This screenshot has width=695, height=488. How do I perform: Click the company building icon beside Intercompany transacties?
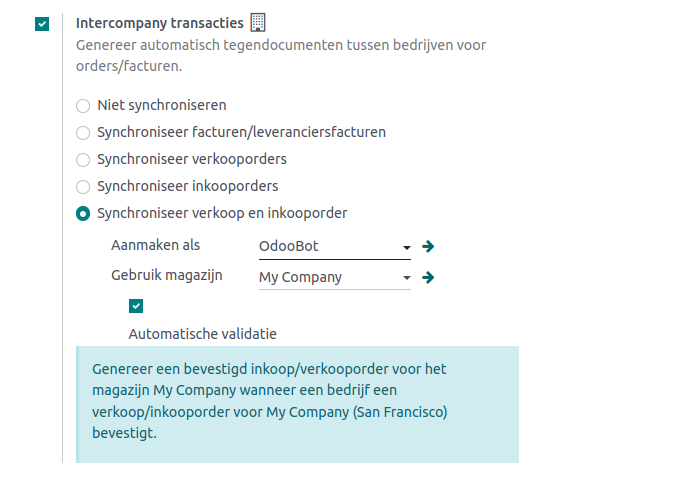click(258, 22)
